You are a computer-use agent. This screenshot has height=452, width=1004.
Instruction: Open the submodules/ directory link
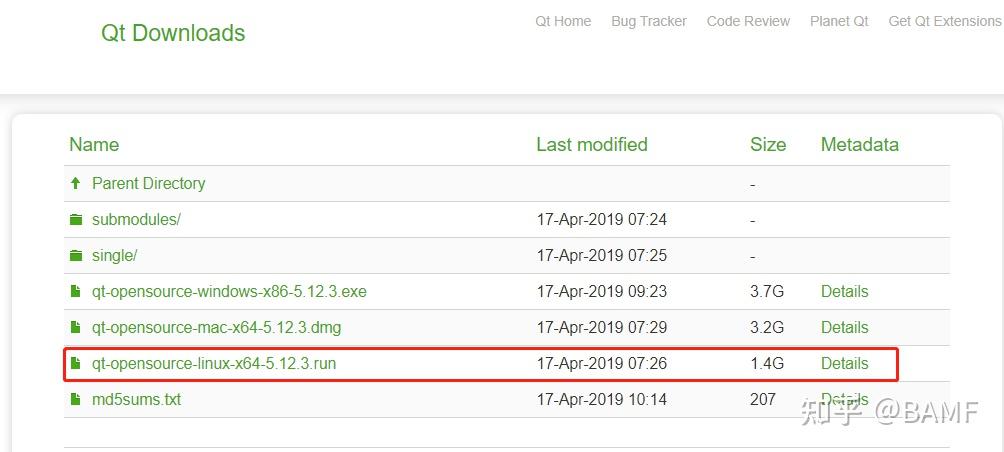coord(136,220)
